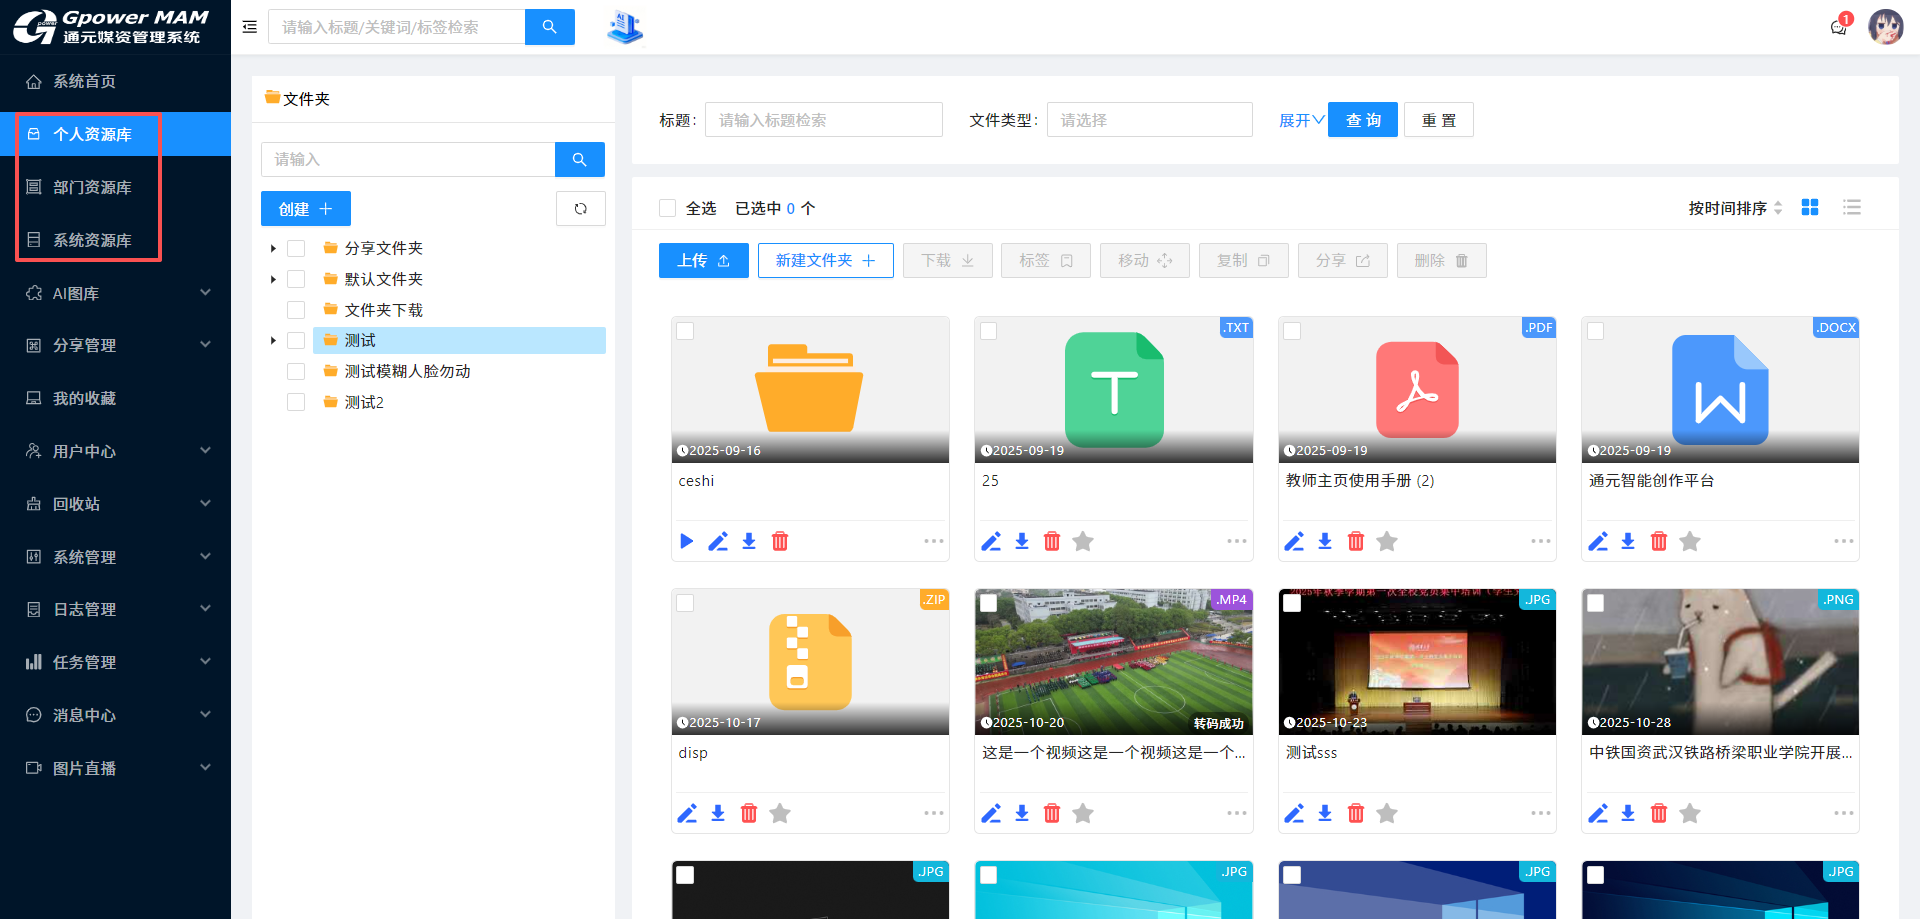Favorite the 通元智能创作平台 document
Screen dimensions: 1920x919
pyautogui.click(x=1690, y=541)
